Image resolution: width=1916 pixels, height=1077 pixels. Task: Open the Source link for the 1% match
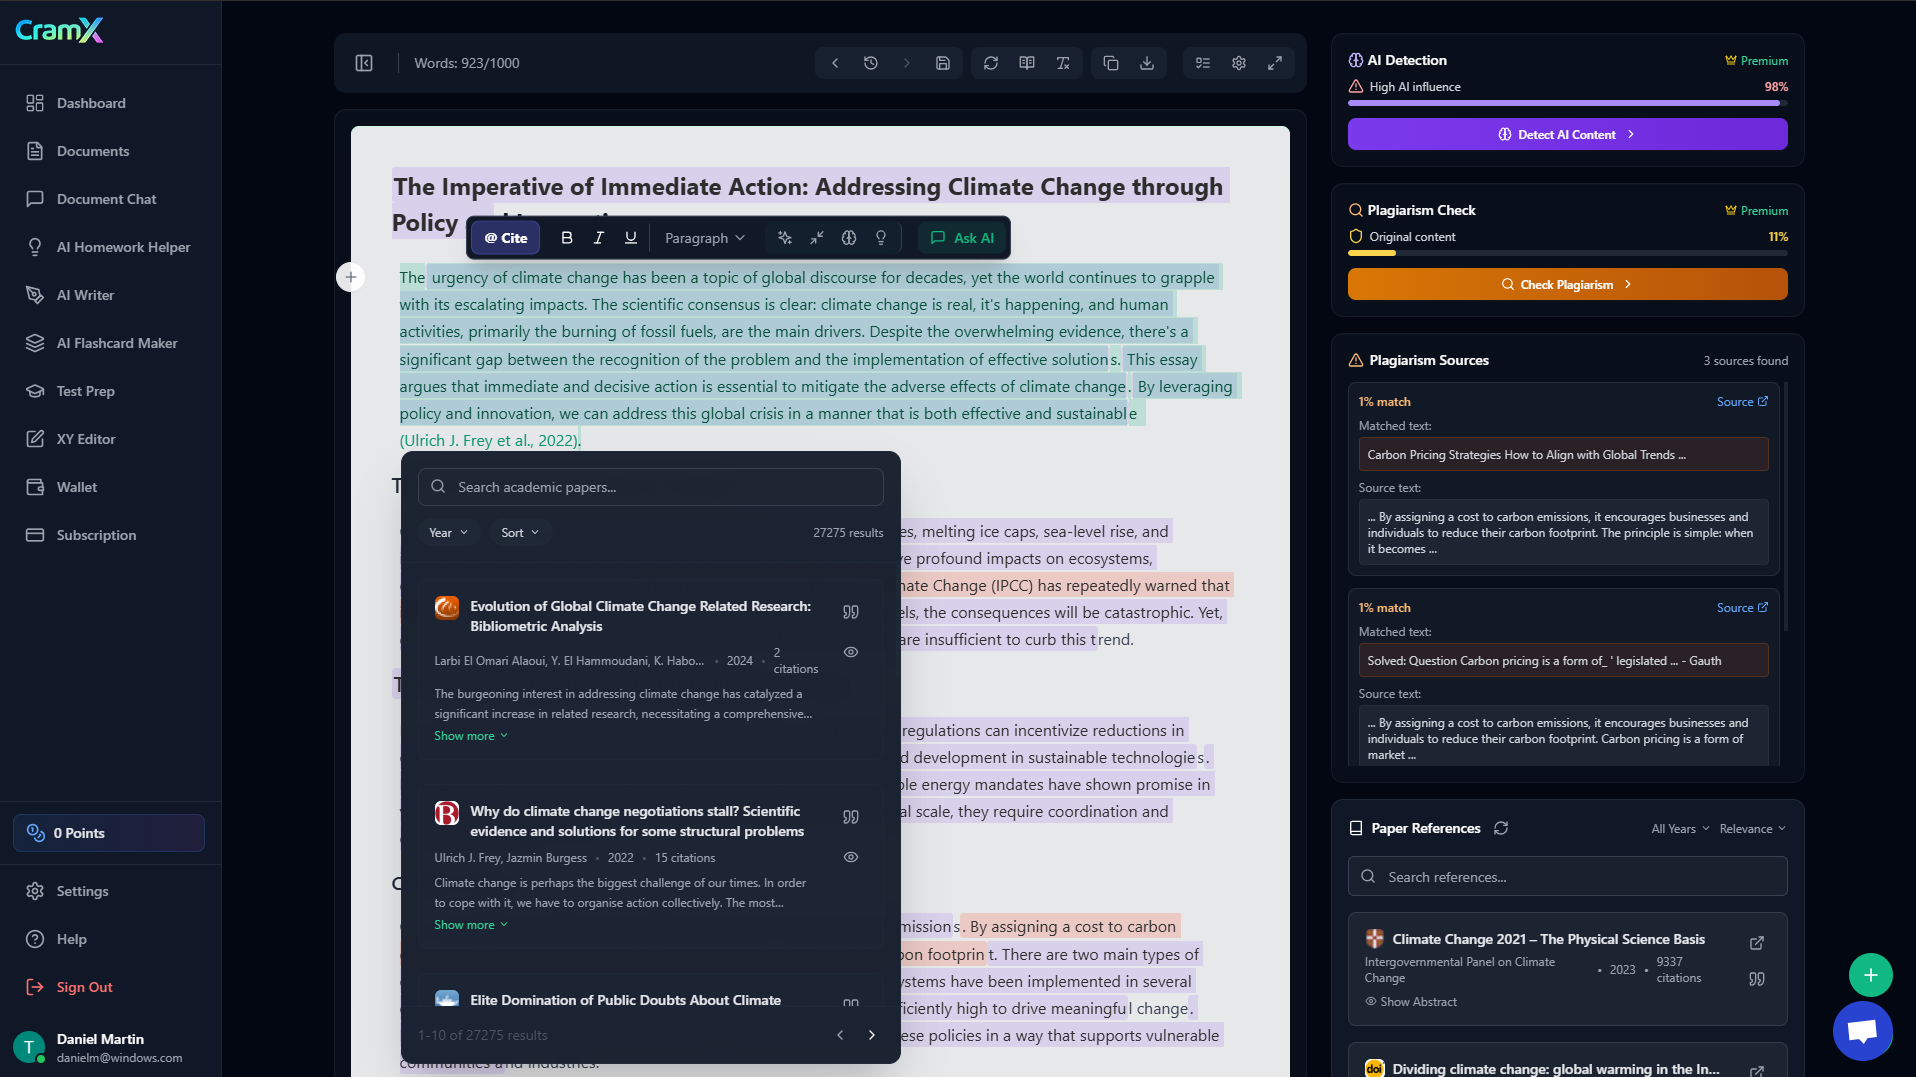[x=1741, y=401]
